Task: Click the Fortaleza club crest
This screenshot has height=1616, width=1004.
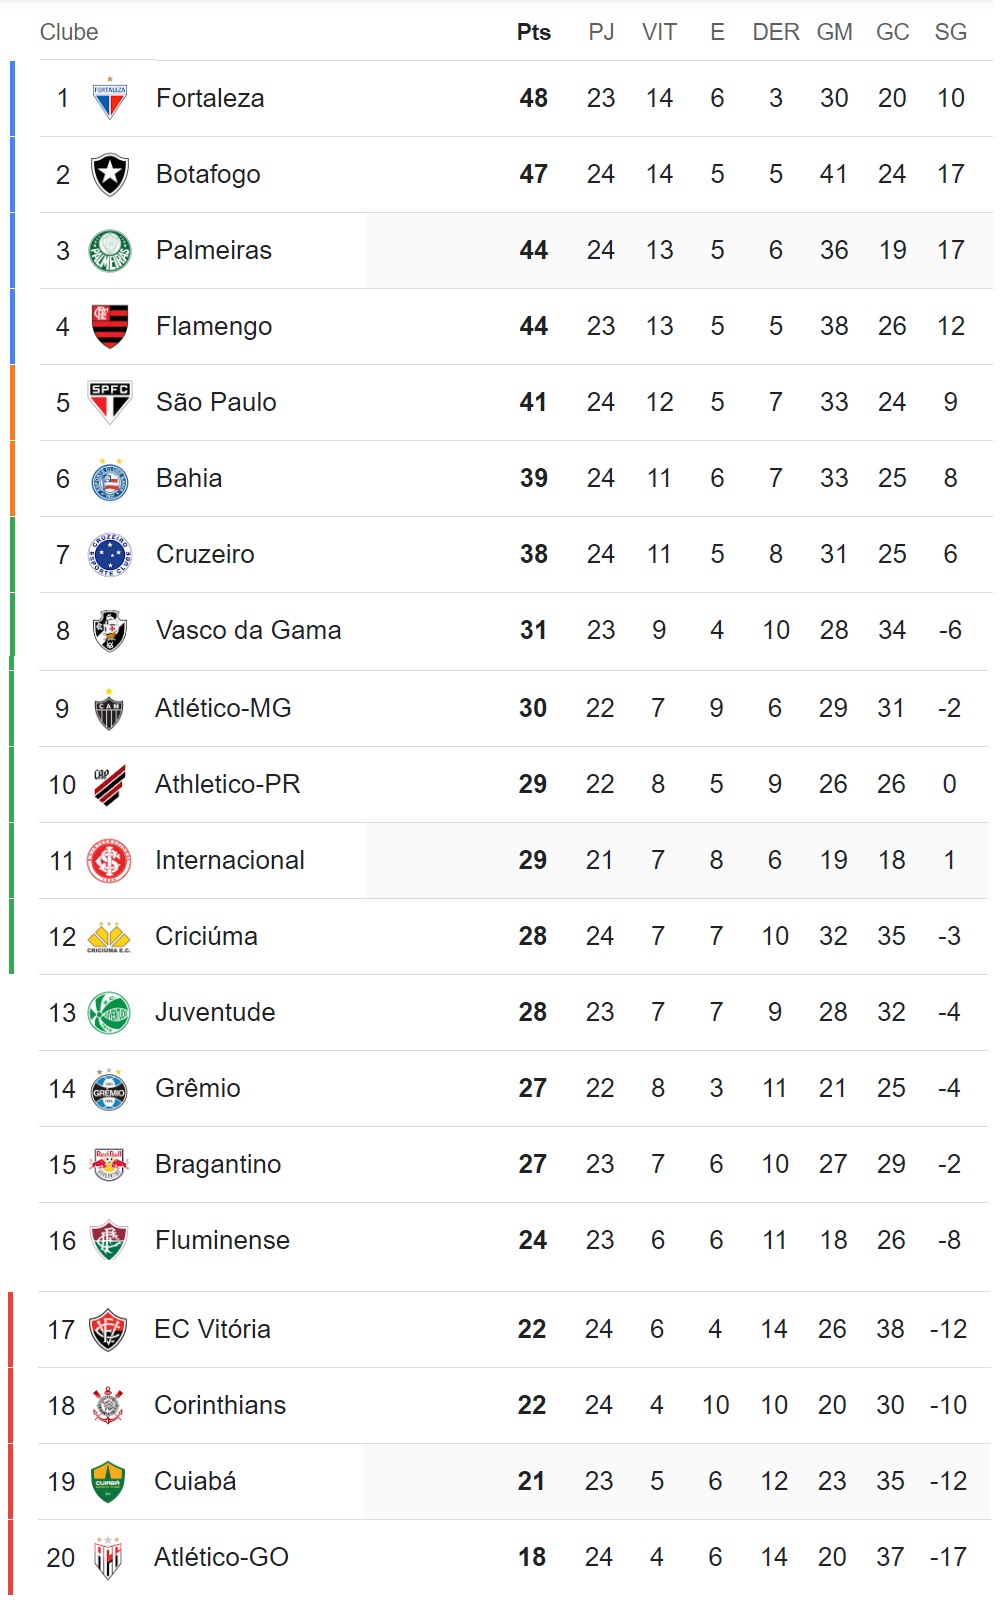Action: pyautogui.click(x=110, y=98)
